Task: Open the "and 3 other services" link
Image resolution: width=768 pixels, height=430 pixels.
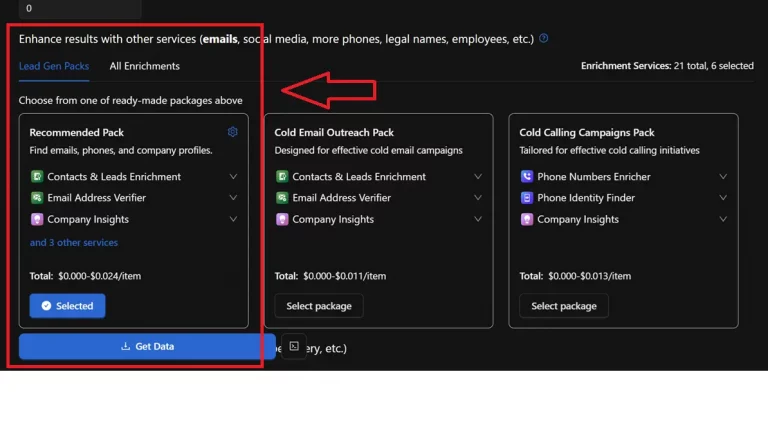Action: point(74,243)
